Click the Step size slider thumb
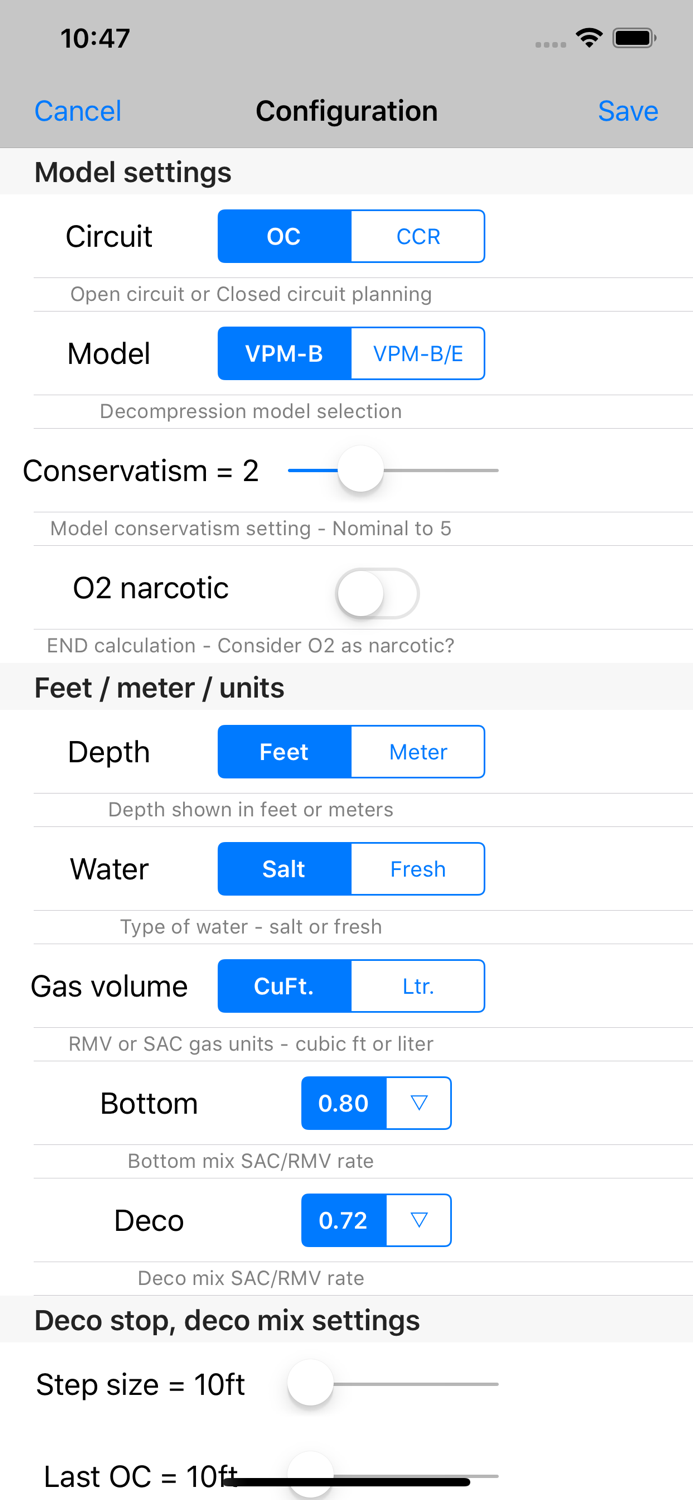This screenshot has width=693, height=1500. click(x=311, y=1384)
